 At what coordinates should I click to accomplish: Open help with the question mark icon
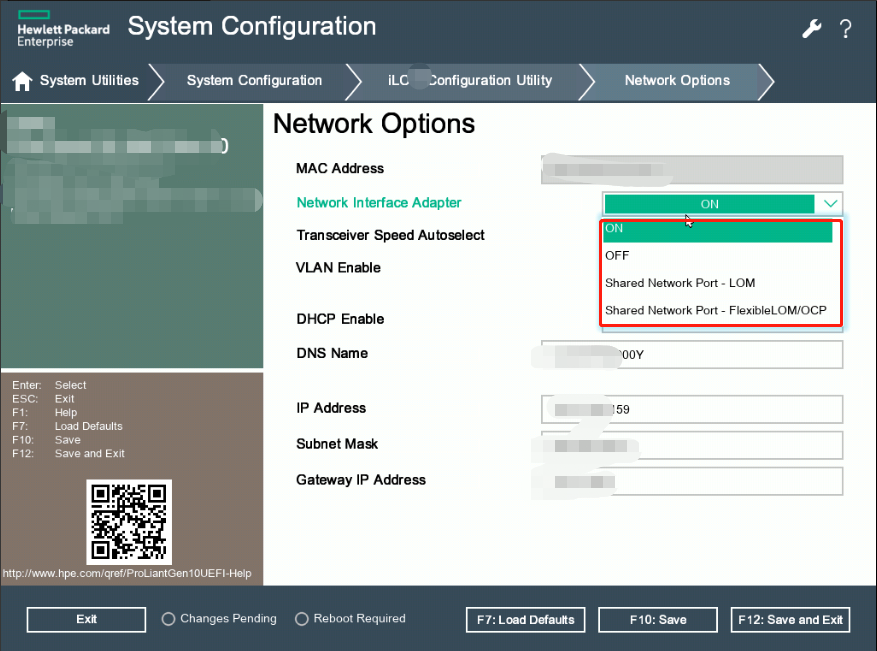click(846, 29)
